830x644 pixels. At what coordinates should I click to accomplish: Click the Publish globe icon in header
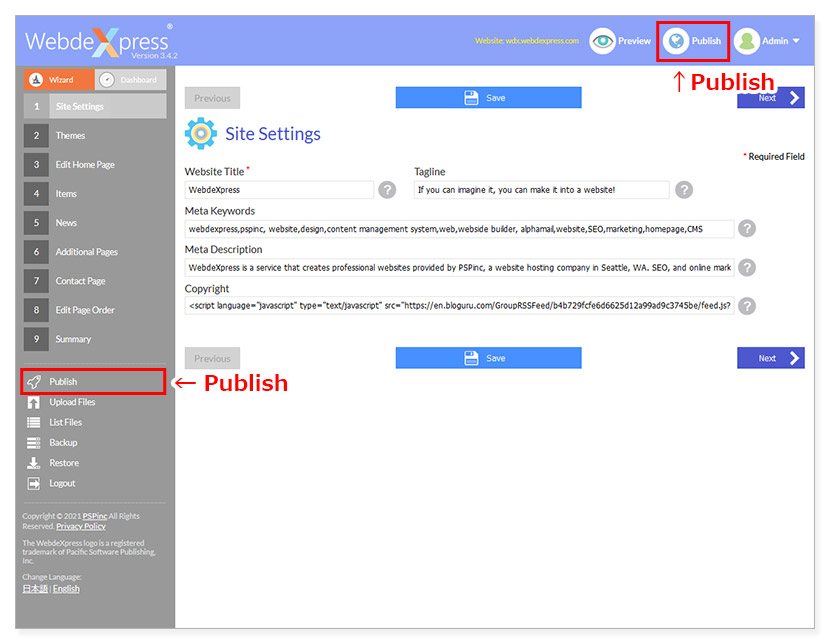676,41
